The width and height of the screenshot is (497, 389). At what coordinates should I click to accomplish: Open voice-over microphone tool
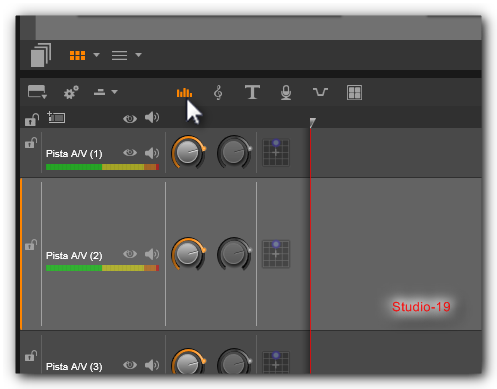286,92
